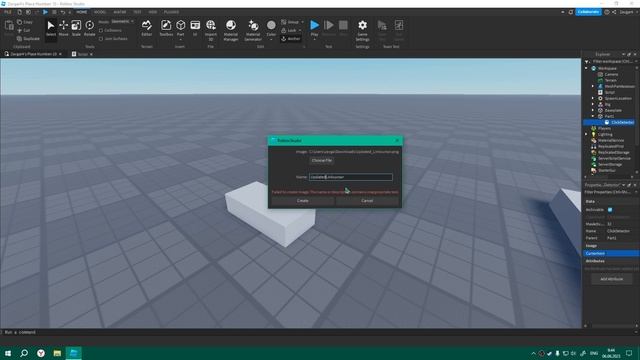640x360 pixels.
Task: Open the Terrain Editor
Action: pos(147,28)
